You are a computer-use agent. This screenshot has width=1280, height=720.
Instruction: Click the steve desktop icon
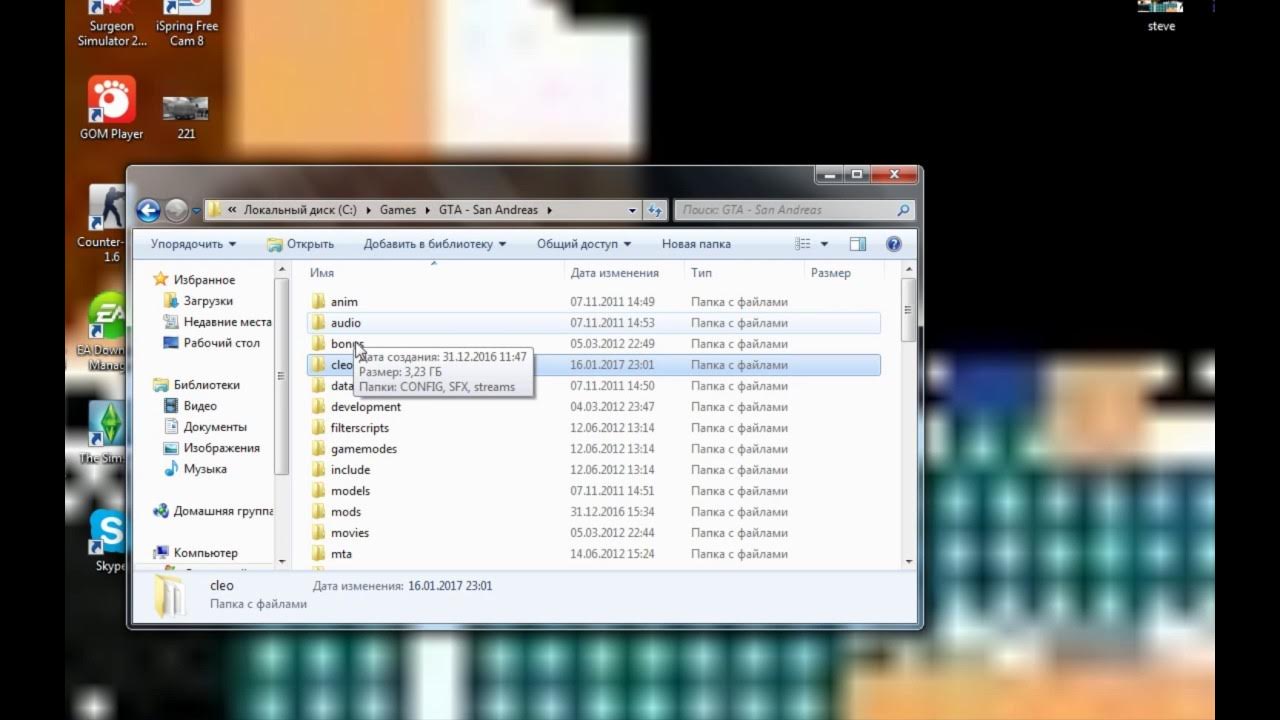point(1161,17)
